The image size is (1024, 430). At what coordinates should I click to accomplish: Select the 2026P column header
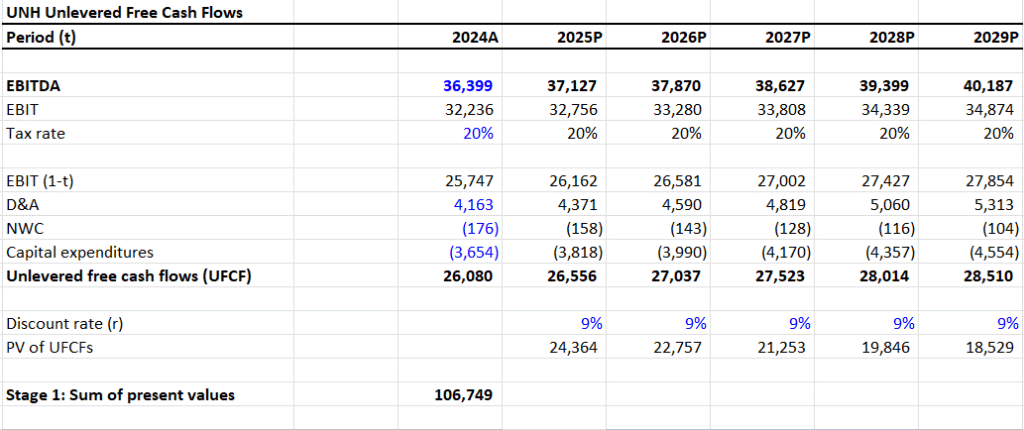coord(684,37)
